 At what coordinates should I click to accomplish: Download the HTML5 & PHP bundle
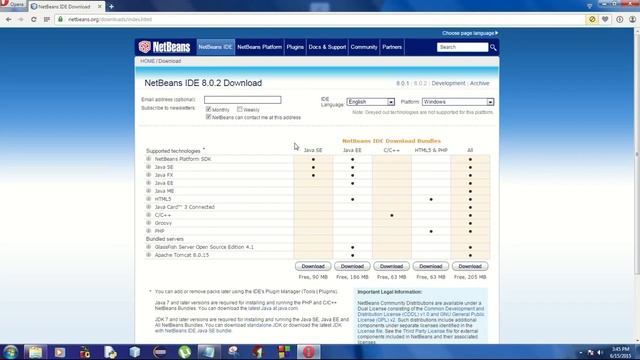point(431,266)
